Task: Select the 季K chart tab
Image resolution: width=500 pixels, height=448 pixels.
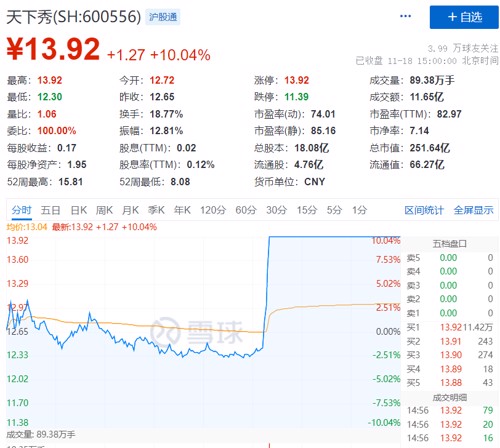Action: point(156,210)
